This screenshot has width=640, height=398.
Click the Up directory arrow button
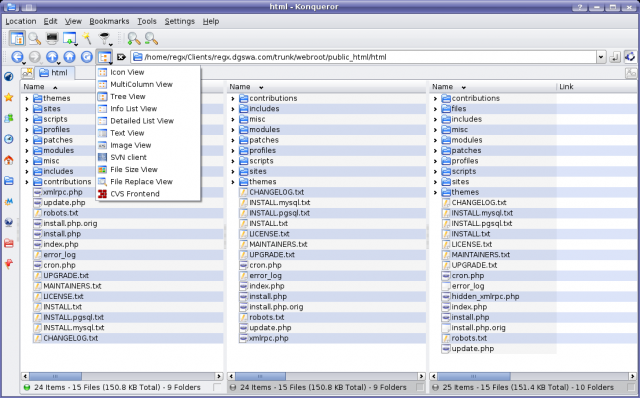tap(52, 57)
